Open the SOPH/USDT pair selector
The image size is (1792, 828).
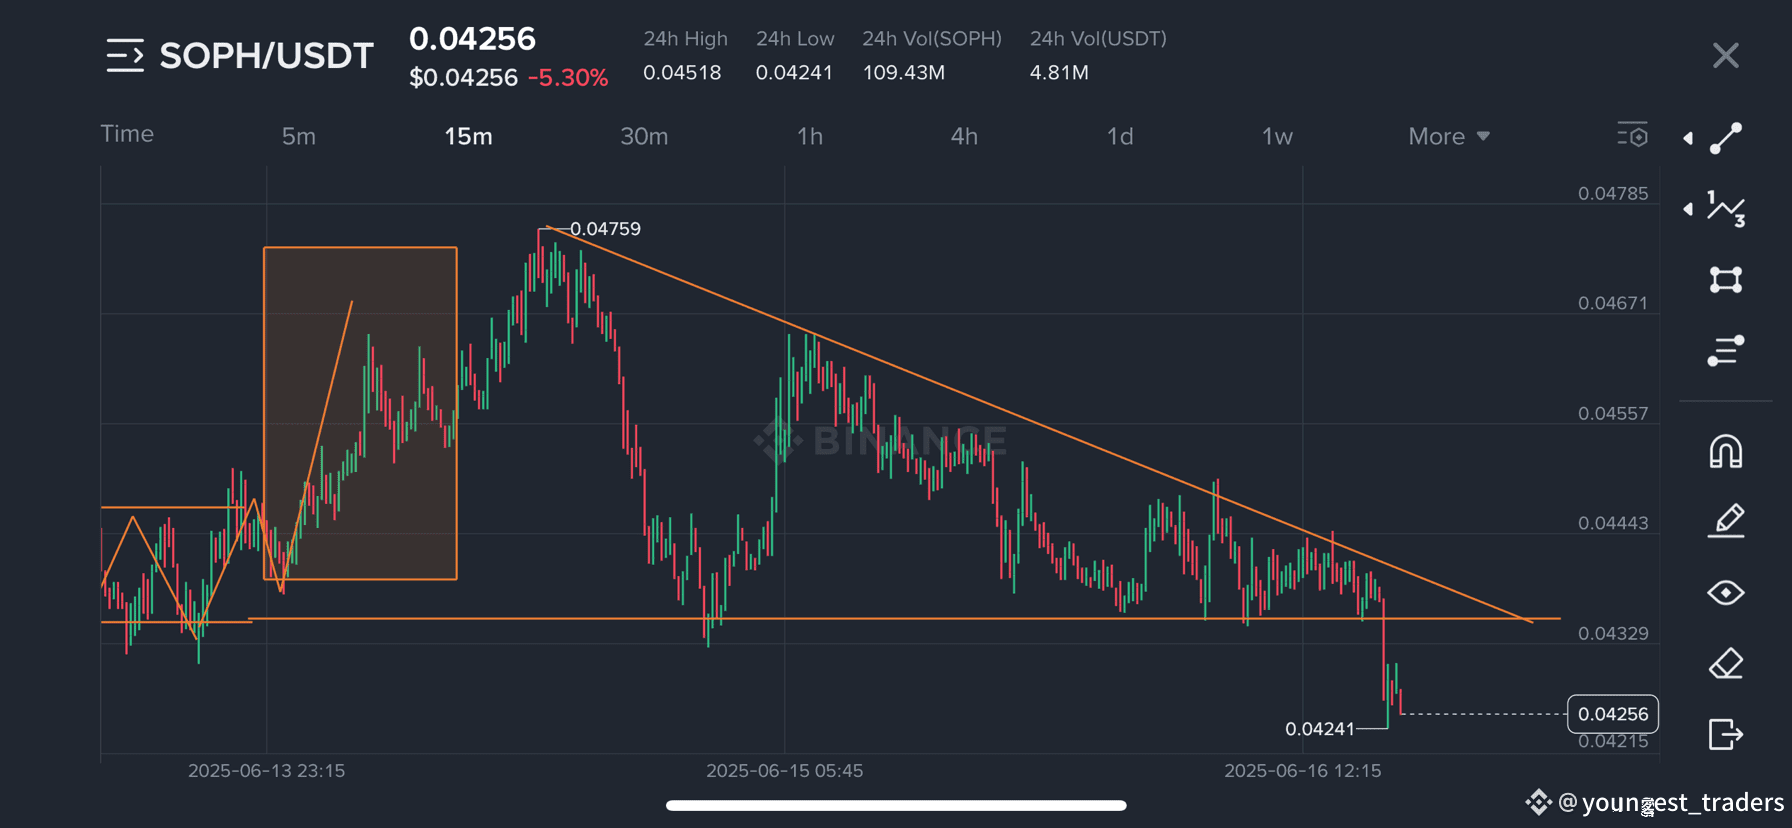[266, 56]
